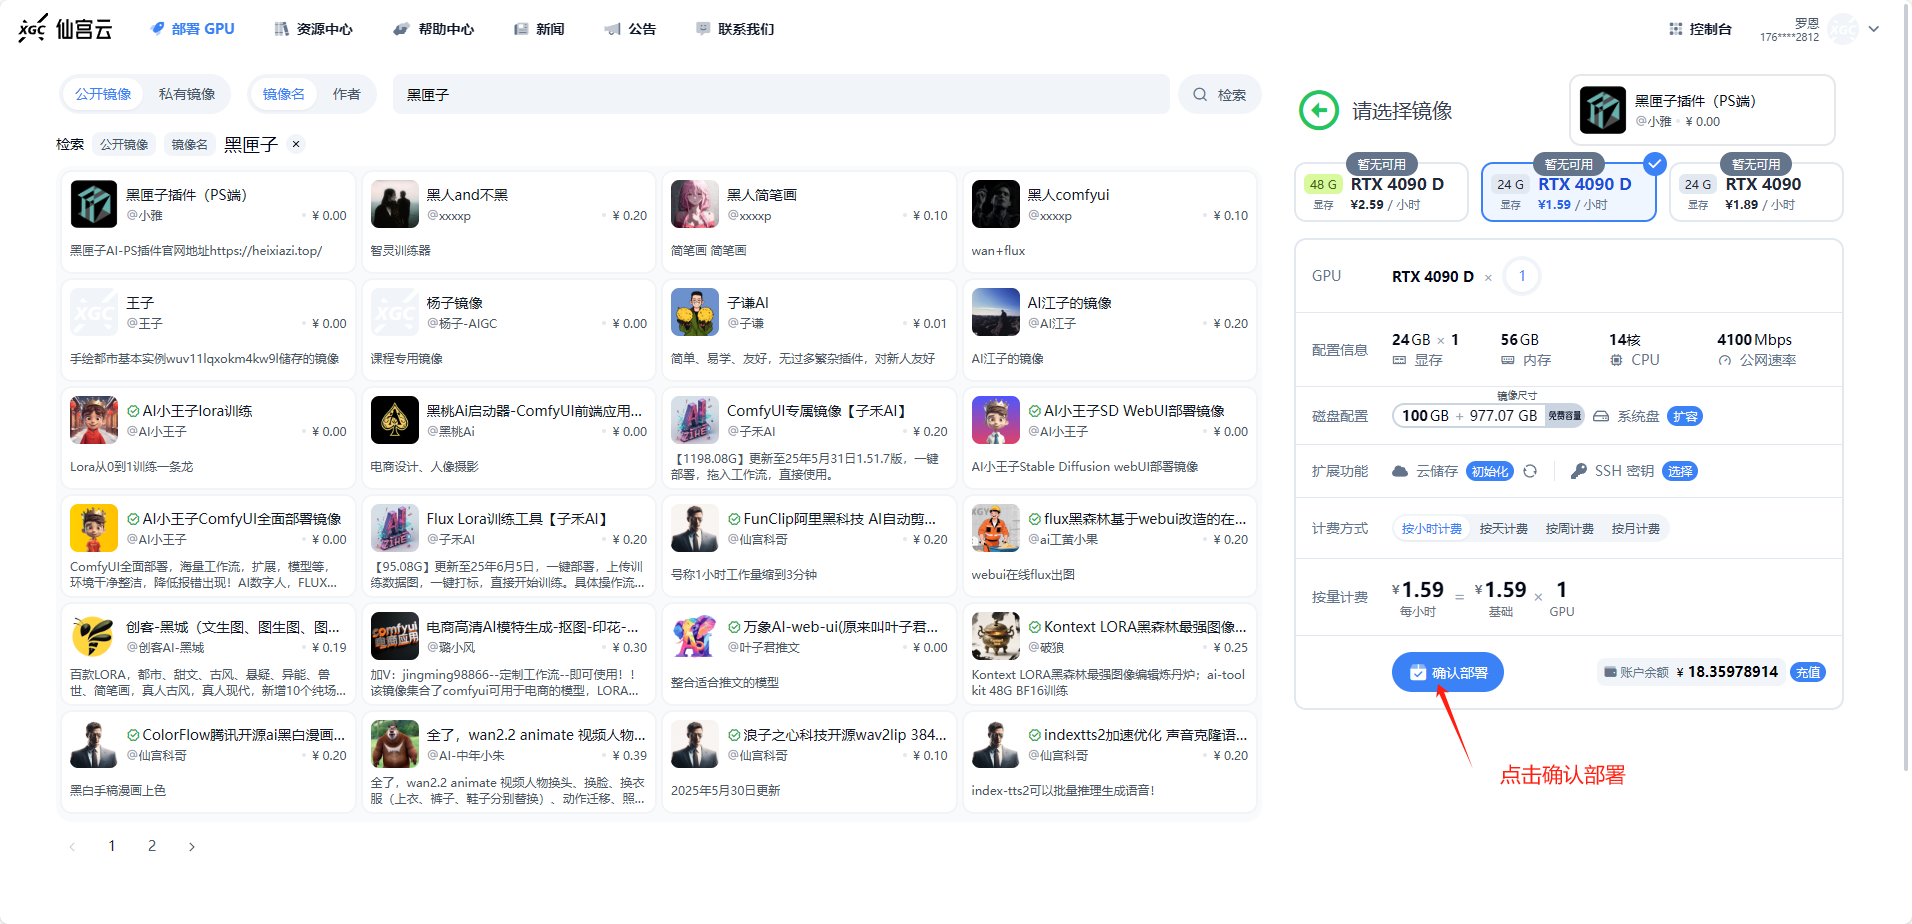Remove the 黑匣子 search filter tag
1912x924 pixels.
point(296,144)
